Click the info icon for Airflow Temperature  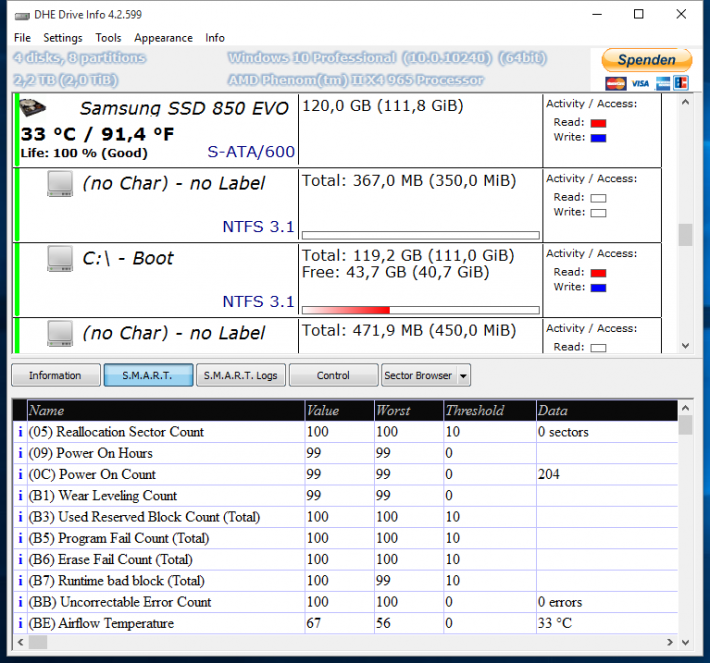tap(20, 624)
